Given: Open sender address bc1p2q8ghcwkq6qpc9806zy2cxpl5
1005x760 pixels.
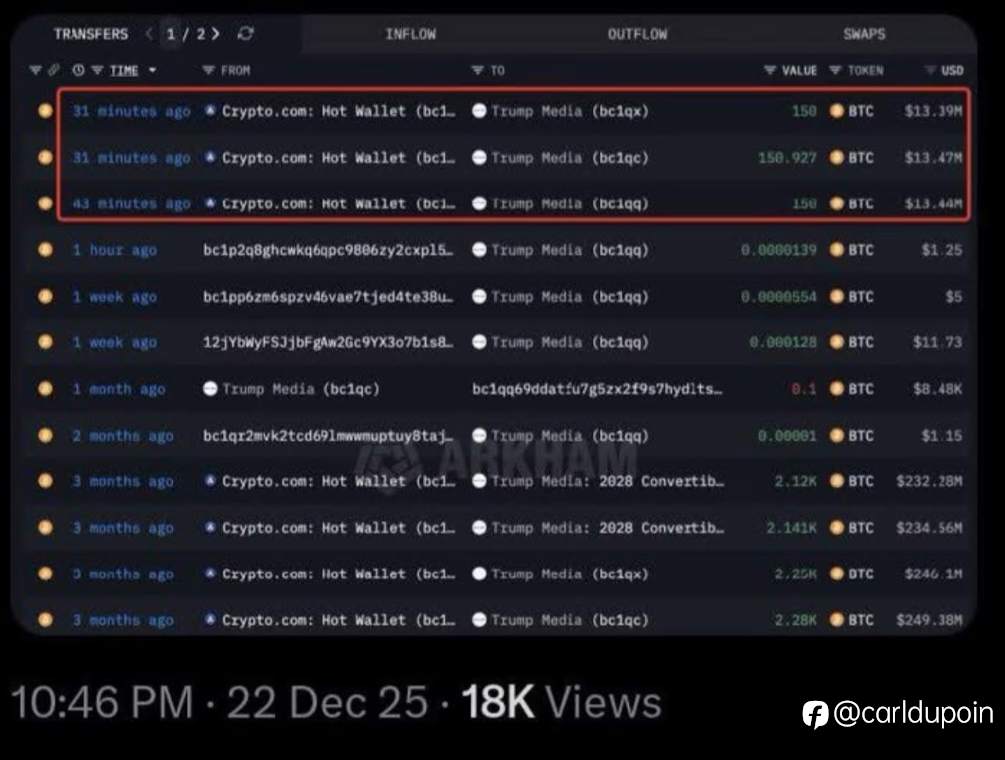Looking at the screenshot, I should click(328, 250).
